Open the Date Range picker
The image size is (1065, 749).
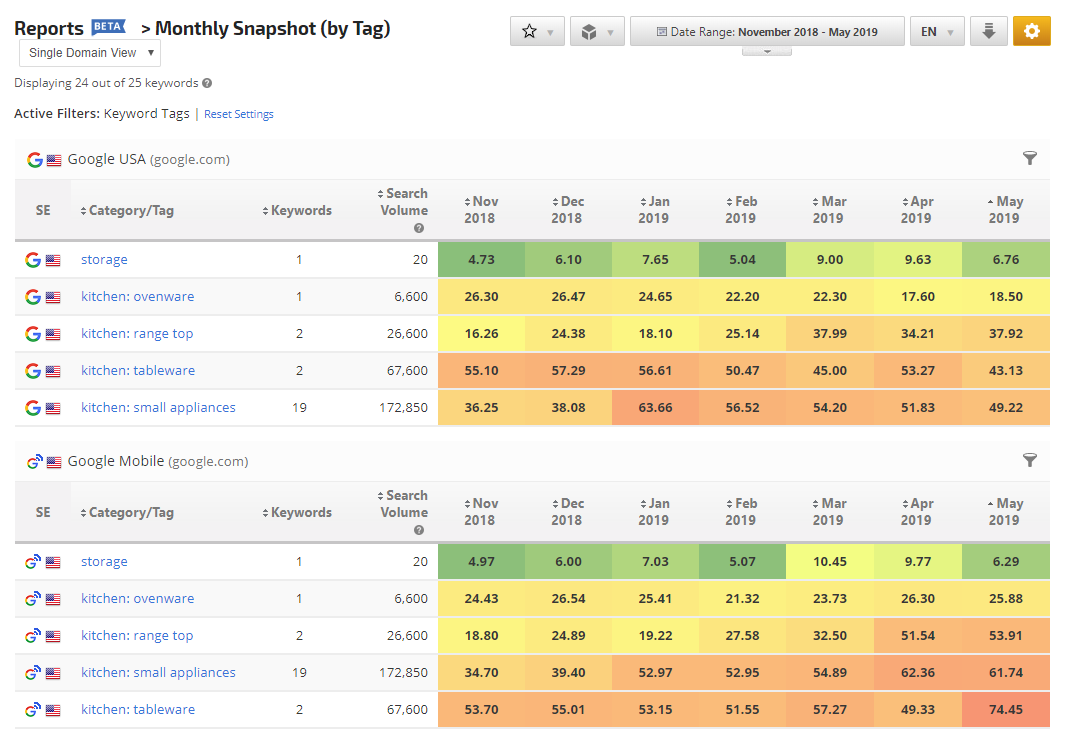767,32
